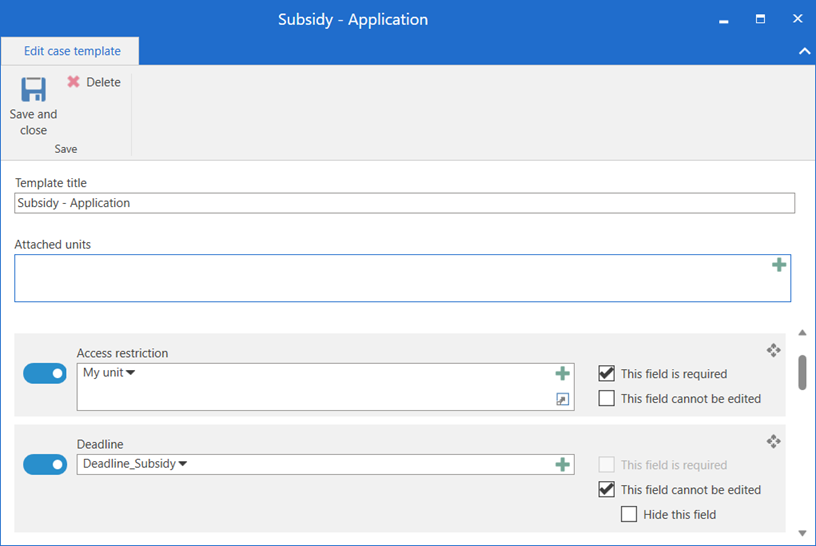The image size is (816, 546).
Task: Check 'Hide this field' for Deadline
Action: [629, 514]
